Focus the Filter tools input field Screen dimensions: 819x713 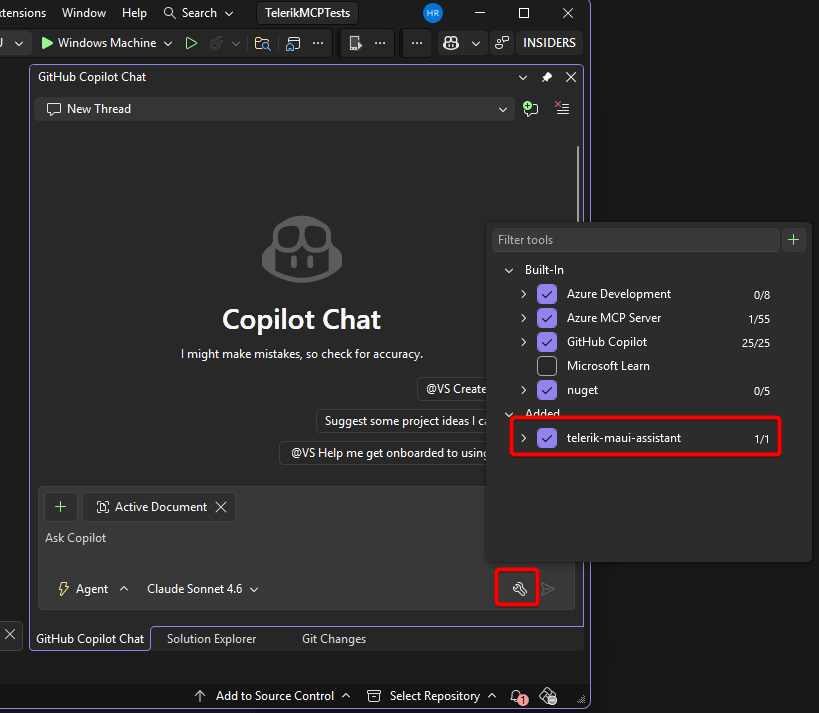pyautogui.click(x=636, y=240)
